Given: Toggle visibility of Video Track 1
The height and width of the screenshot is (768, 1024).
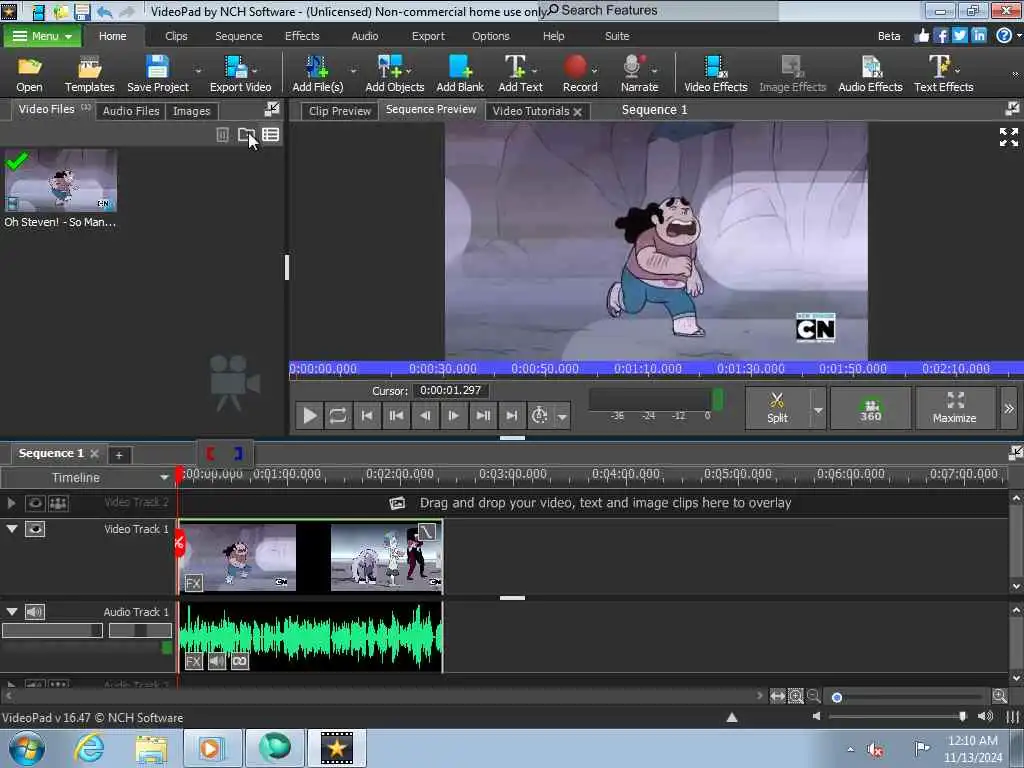Looking at the screenshot, I should point(35,529).
